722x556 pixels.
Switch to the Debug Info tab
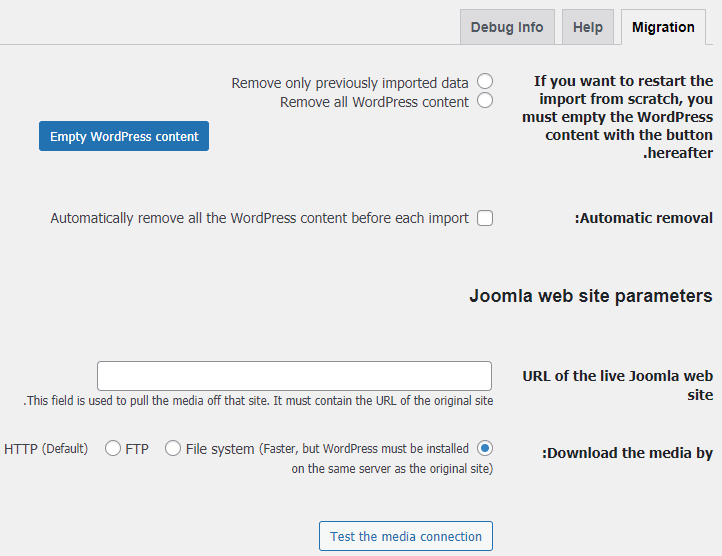[507, 27]
